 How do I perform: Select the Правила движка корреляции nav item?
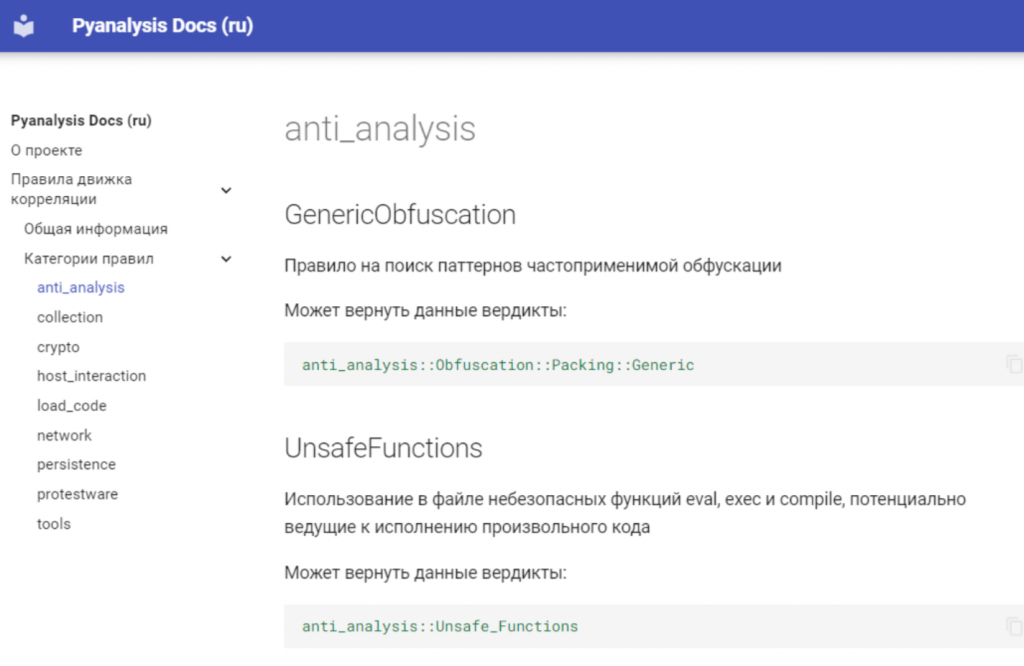[x=71, y=189]
